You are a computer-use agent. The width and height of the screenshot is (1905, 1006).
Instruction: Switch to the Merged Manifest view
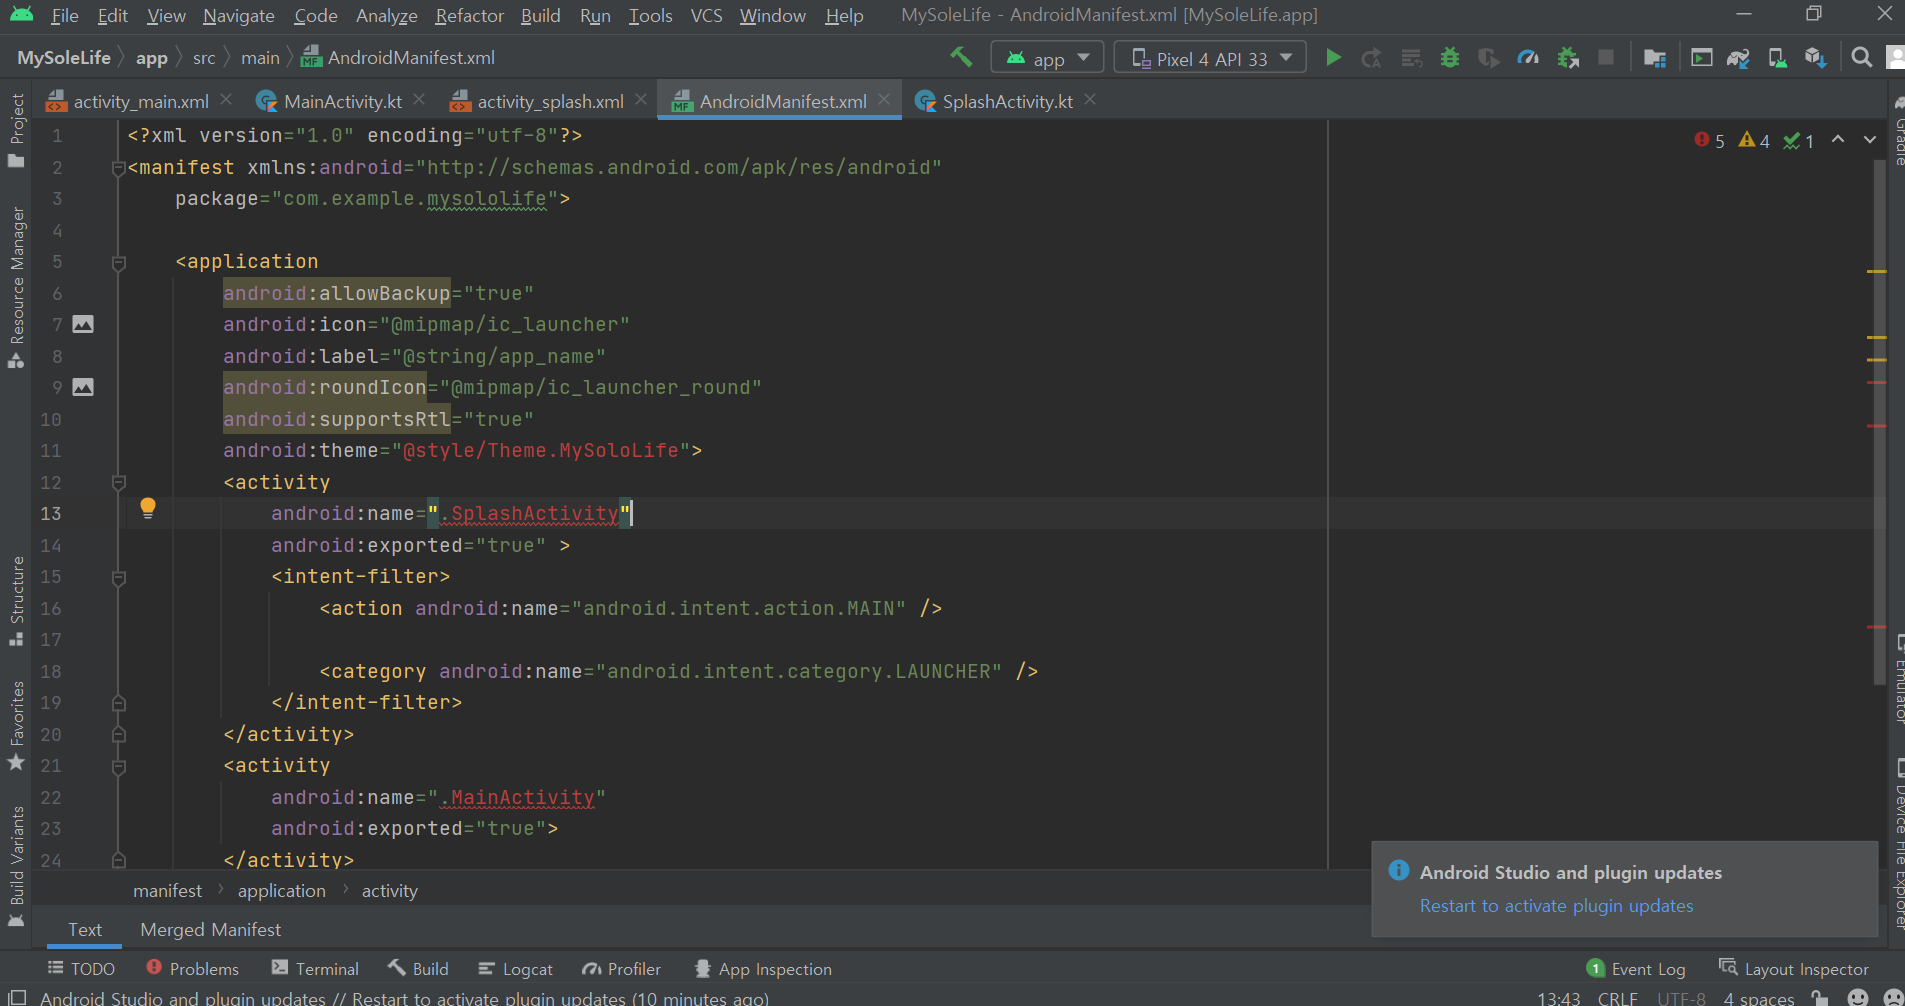tap(210, 930)
